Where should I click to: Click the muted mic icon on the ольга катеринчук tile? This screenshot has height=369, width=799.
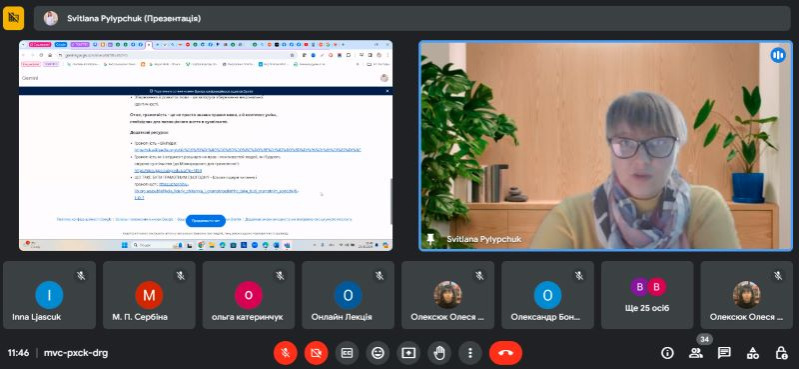pos(280,276)
